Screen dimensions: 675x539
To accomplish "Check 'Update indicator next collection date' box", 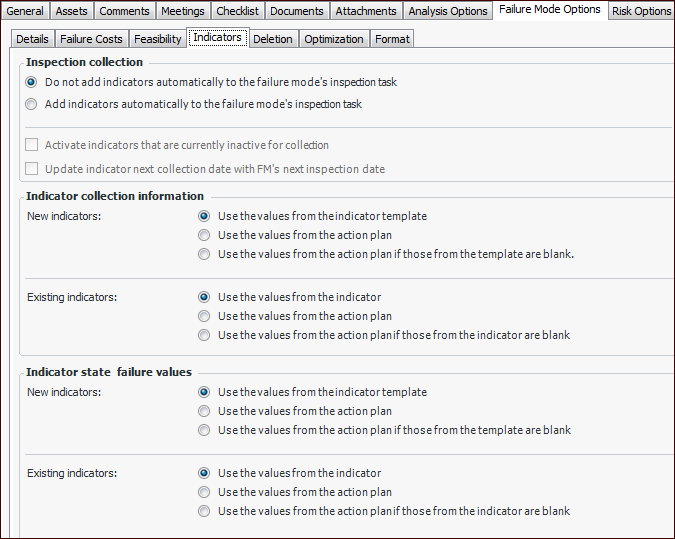I will (x=32, y=169).
